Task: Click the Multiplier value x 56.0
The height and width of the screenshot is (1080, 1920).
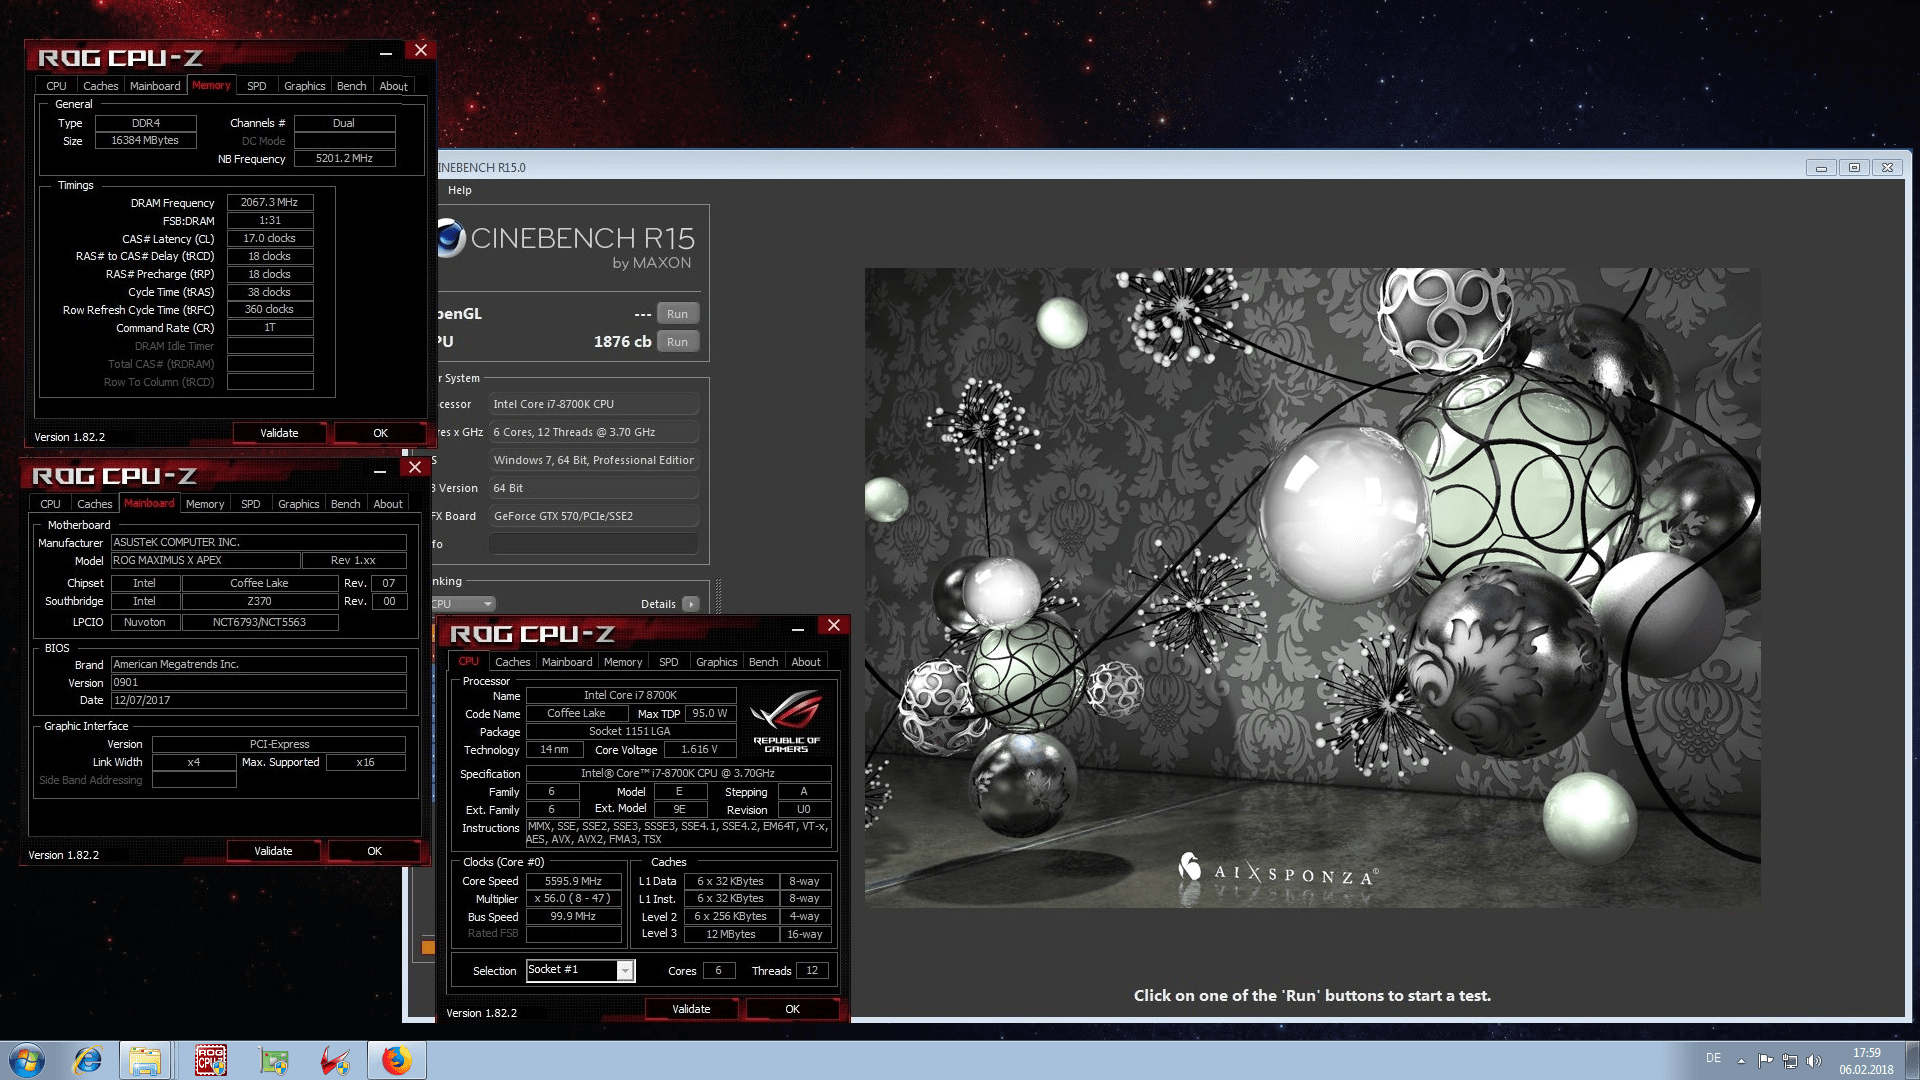Action: [x=573, y=898]
